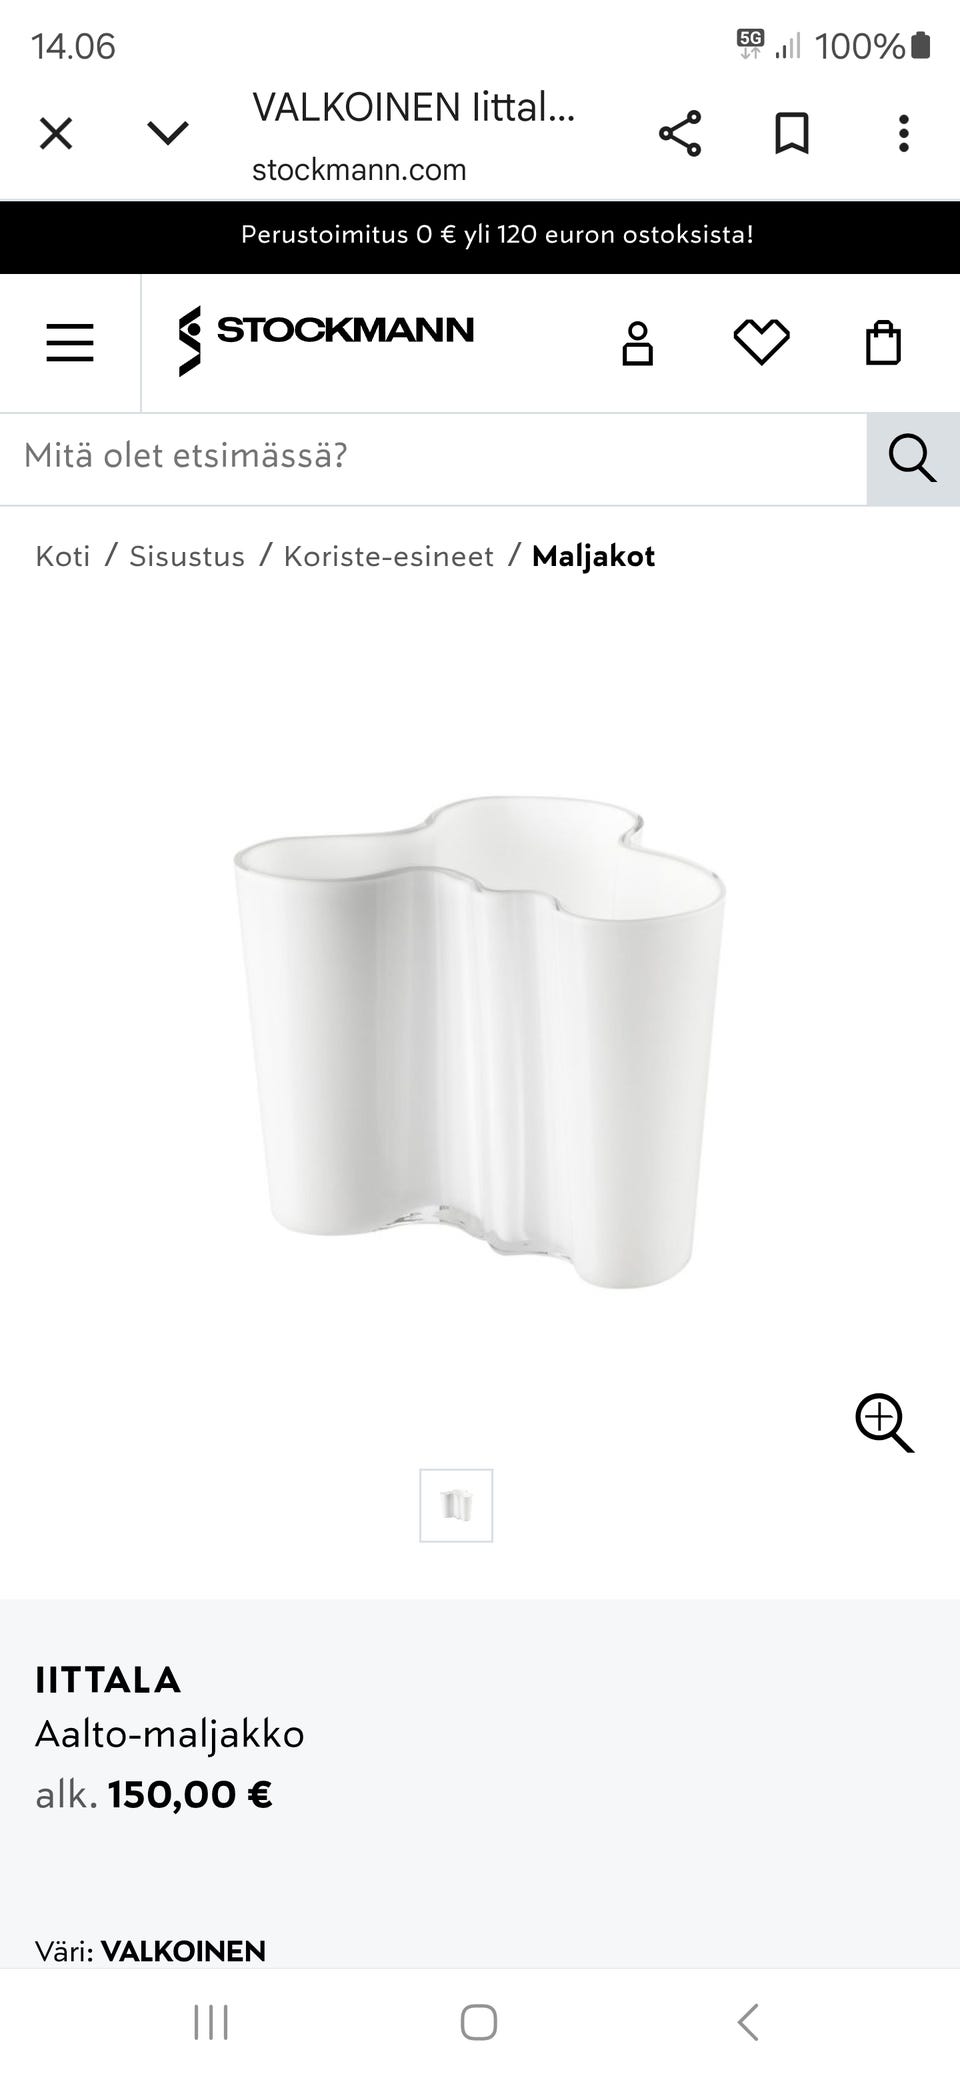Go to Sisustus breadcrumb

pyautogui.click(x=187, y=556)
